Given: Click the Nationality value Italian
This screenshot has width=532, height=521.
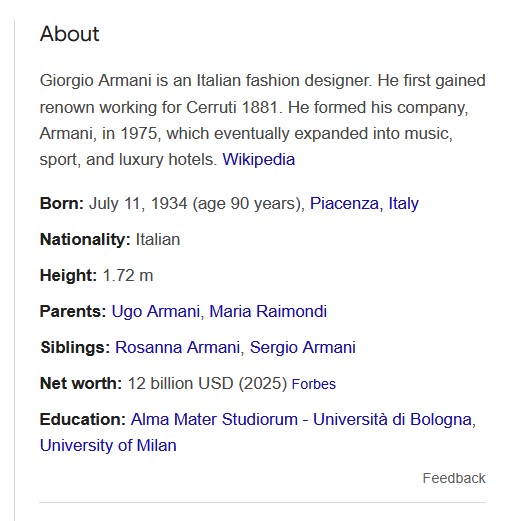Looking at the screenshot, I should point(158,239).
